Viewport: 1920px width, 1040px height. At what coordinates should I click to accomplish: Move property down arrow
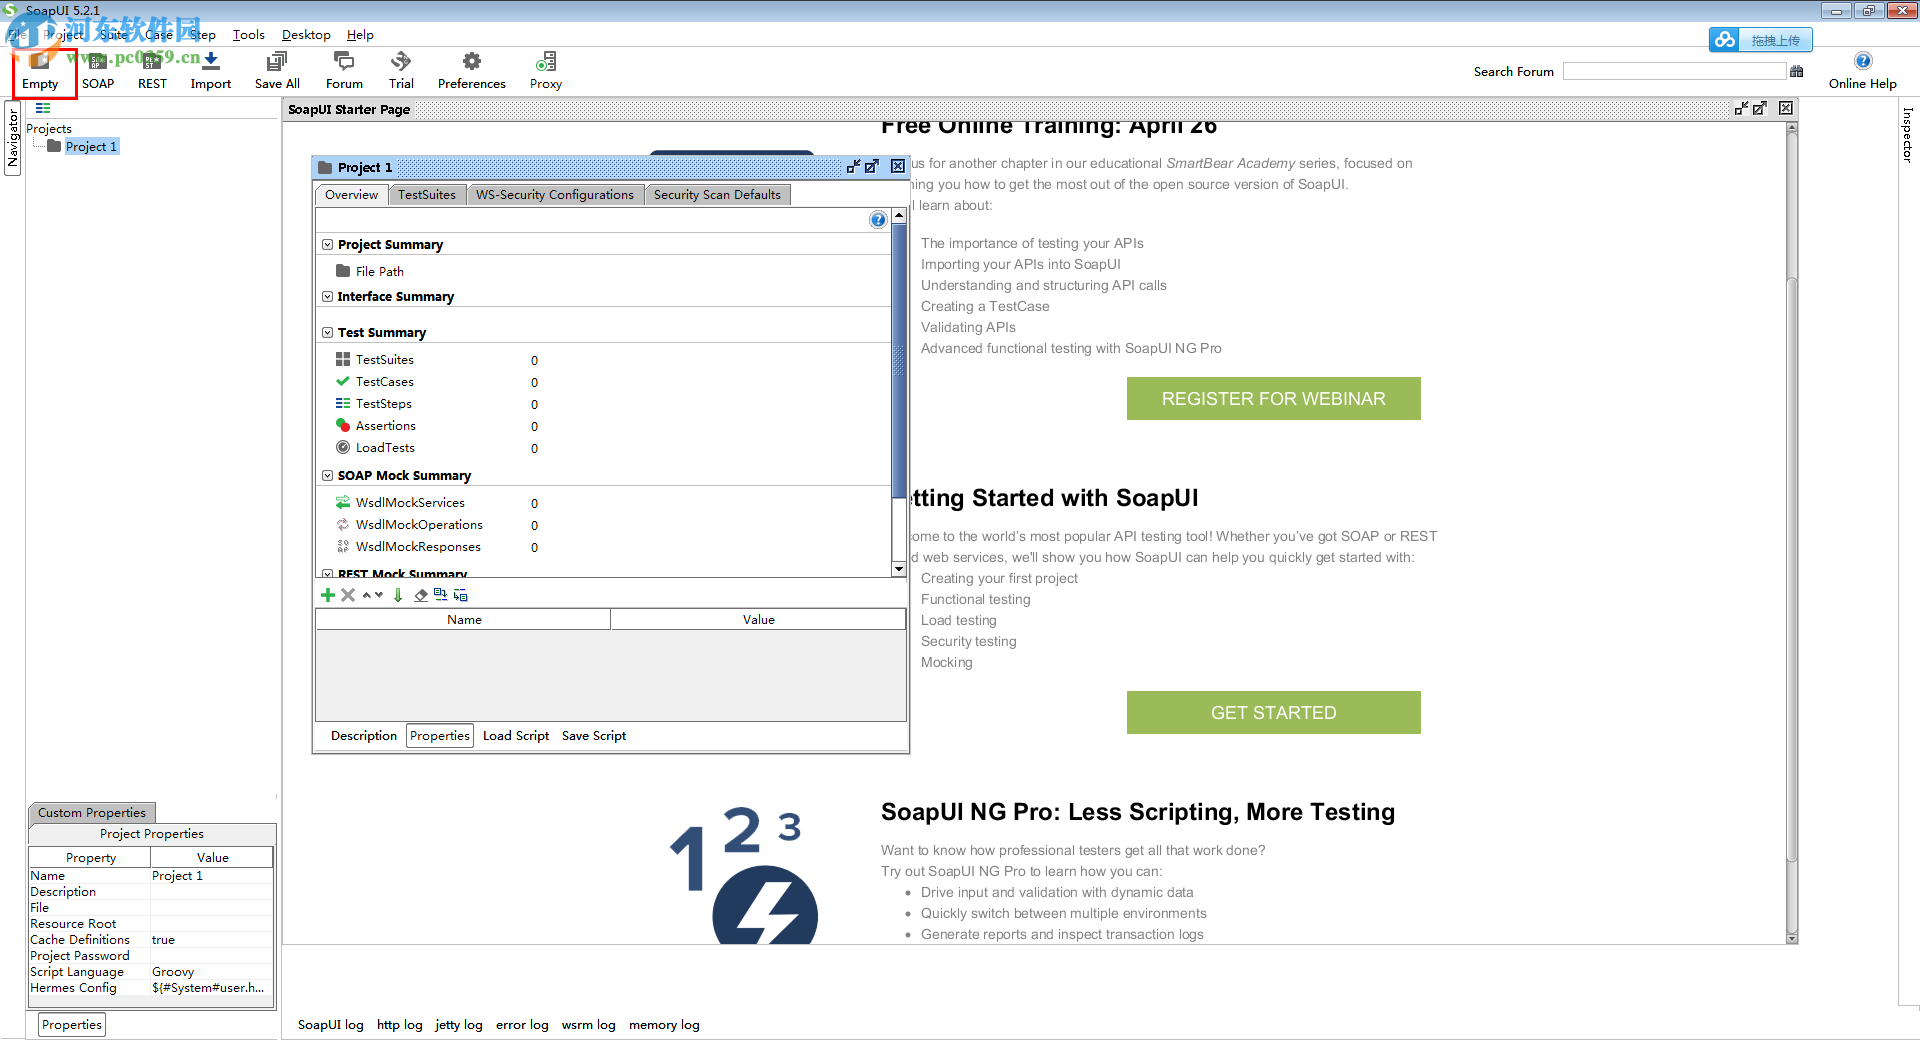coord(379,595)
